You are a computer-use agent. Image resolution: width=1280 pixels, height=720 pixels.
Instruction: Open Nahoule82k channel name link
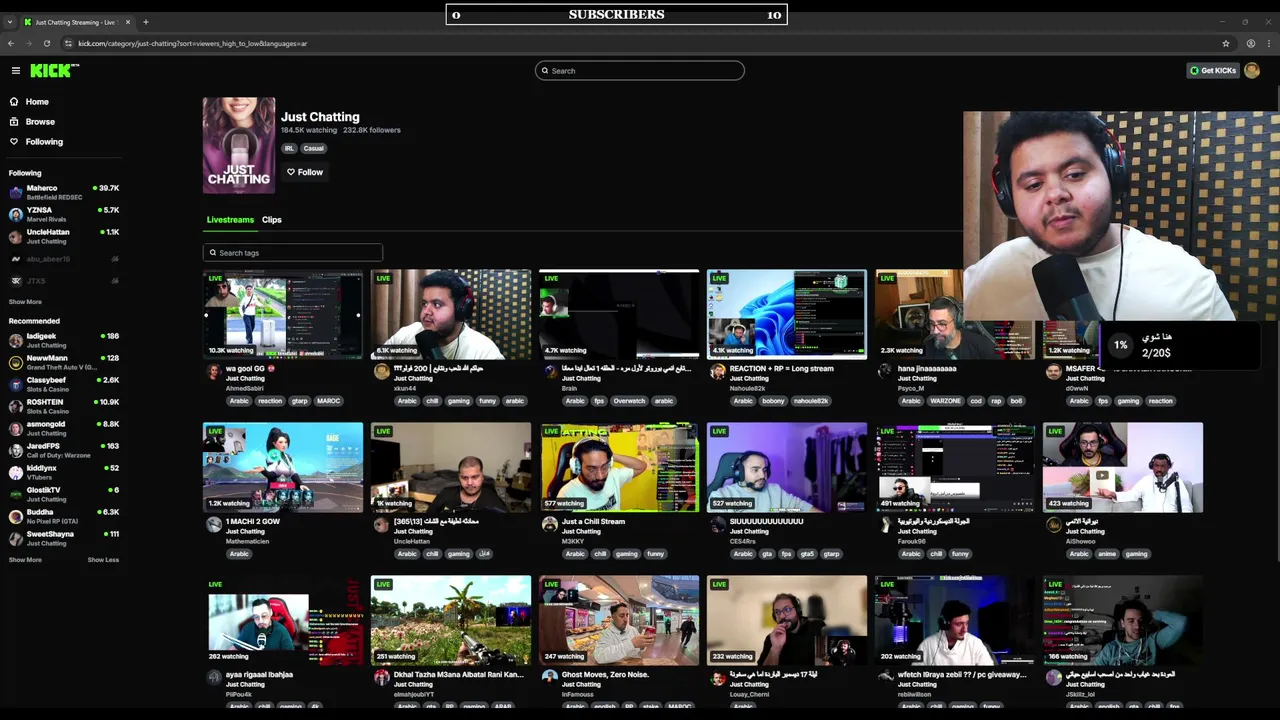pyautogui.click(x=748, y=388)
